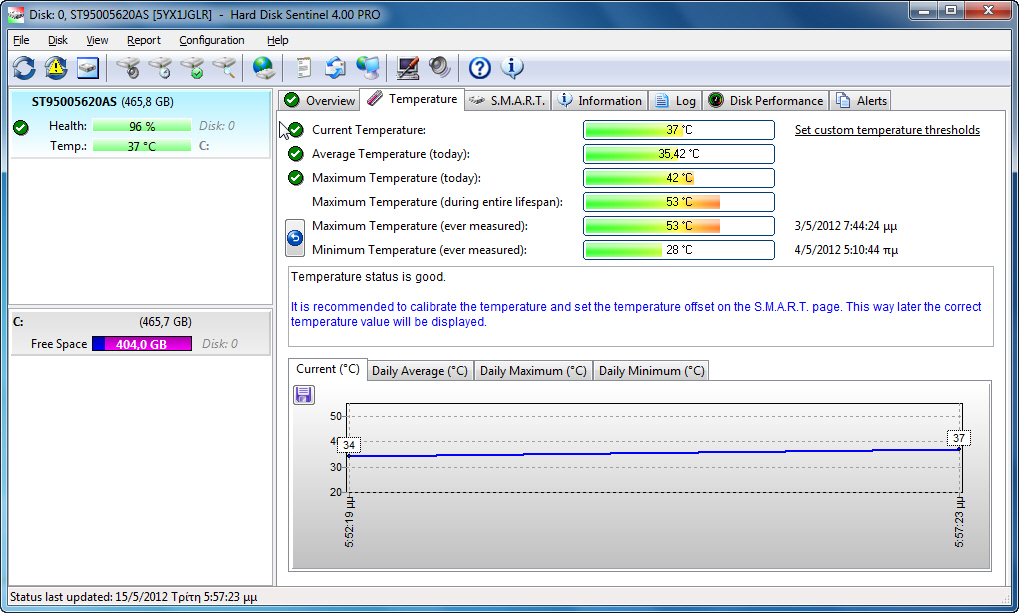
Task: Click the Maximum Temperature (today) 42 °C bar
Action: [x=679, y=178]
